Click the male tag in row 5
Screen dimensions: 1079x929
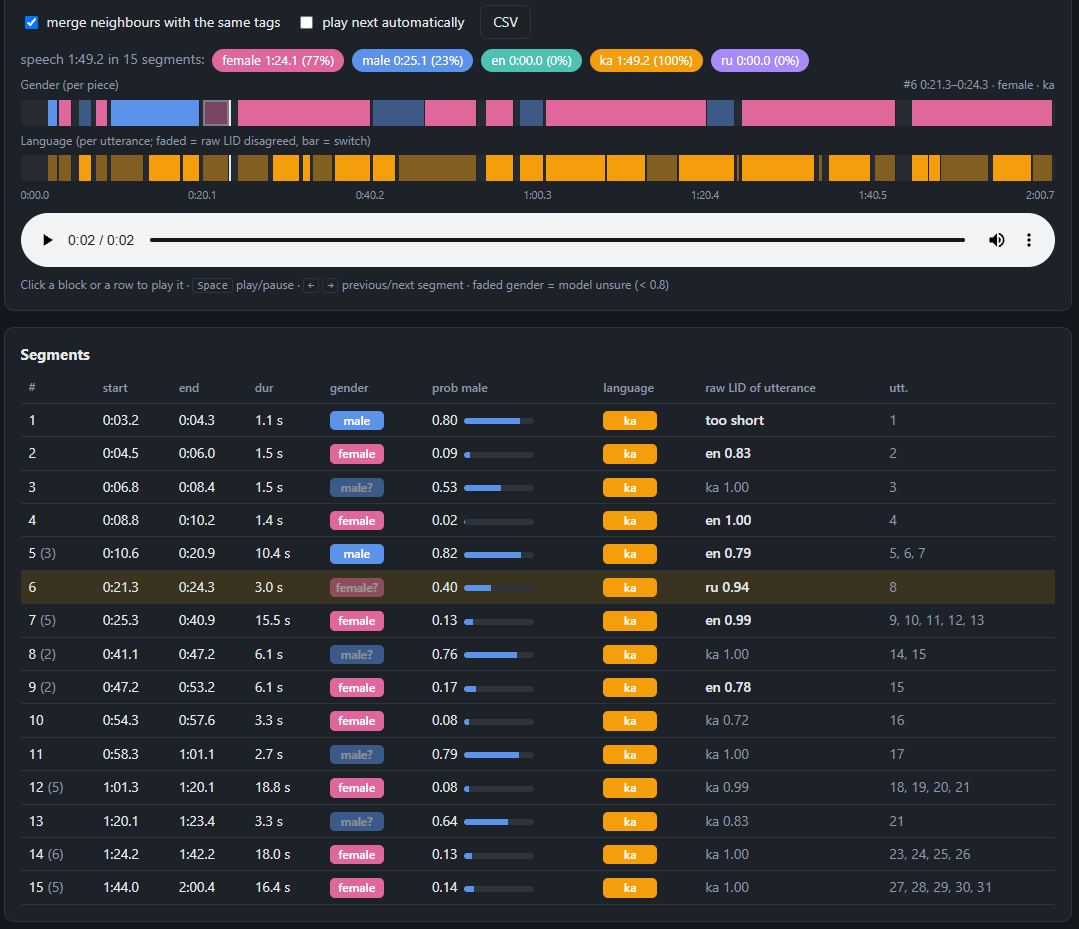tap(356, 553)
